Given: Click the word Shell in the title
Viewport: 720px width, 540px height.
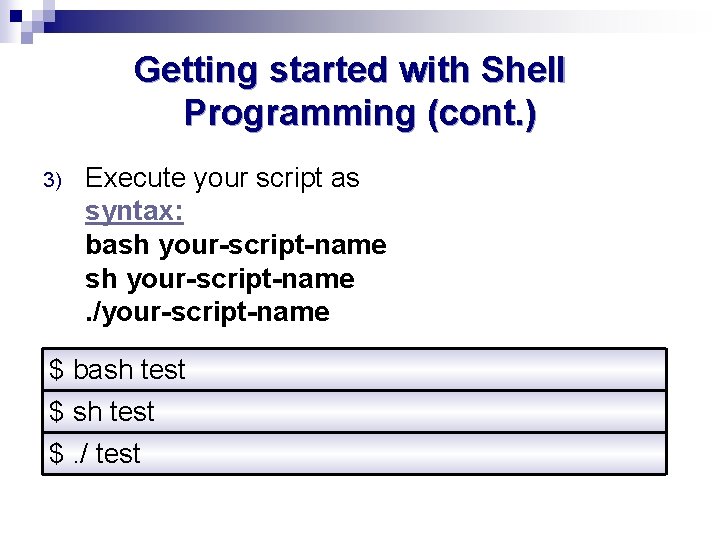Looking at the screenshot, I should coord(523,70).
